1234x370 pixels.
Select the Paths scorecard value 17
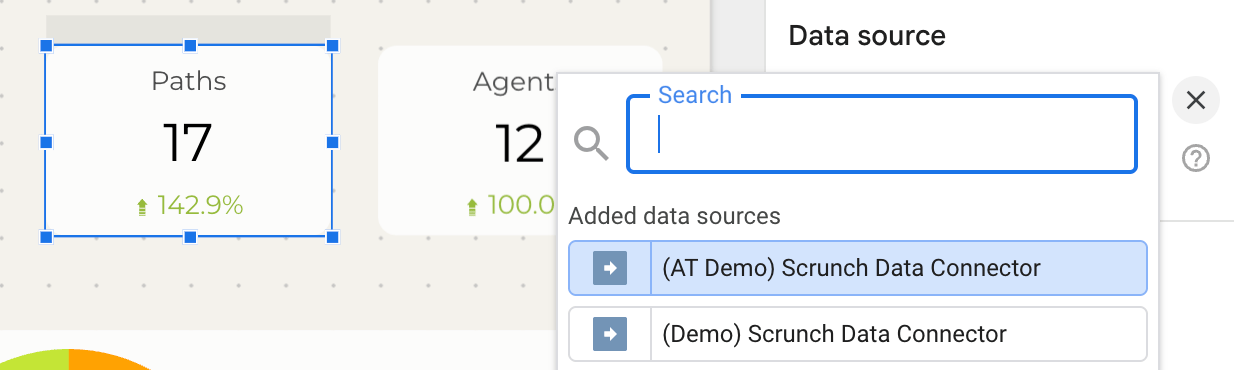[188, 143]
